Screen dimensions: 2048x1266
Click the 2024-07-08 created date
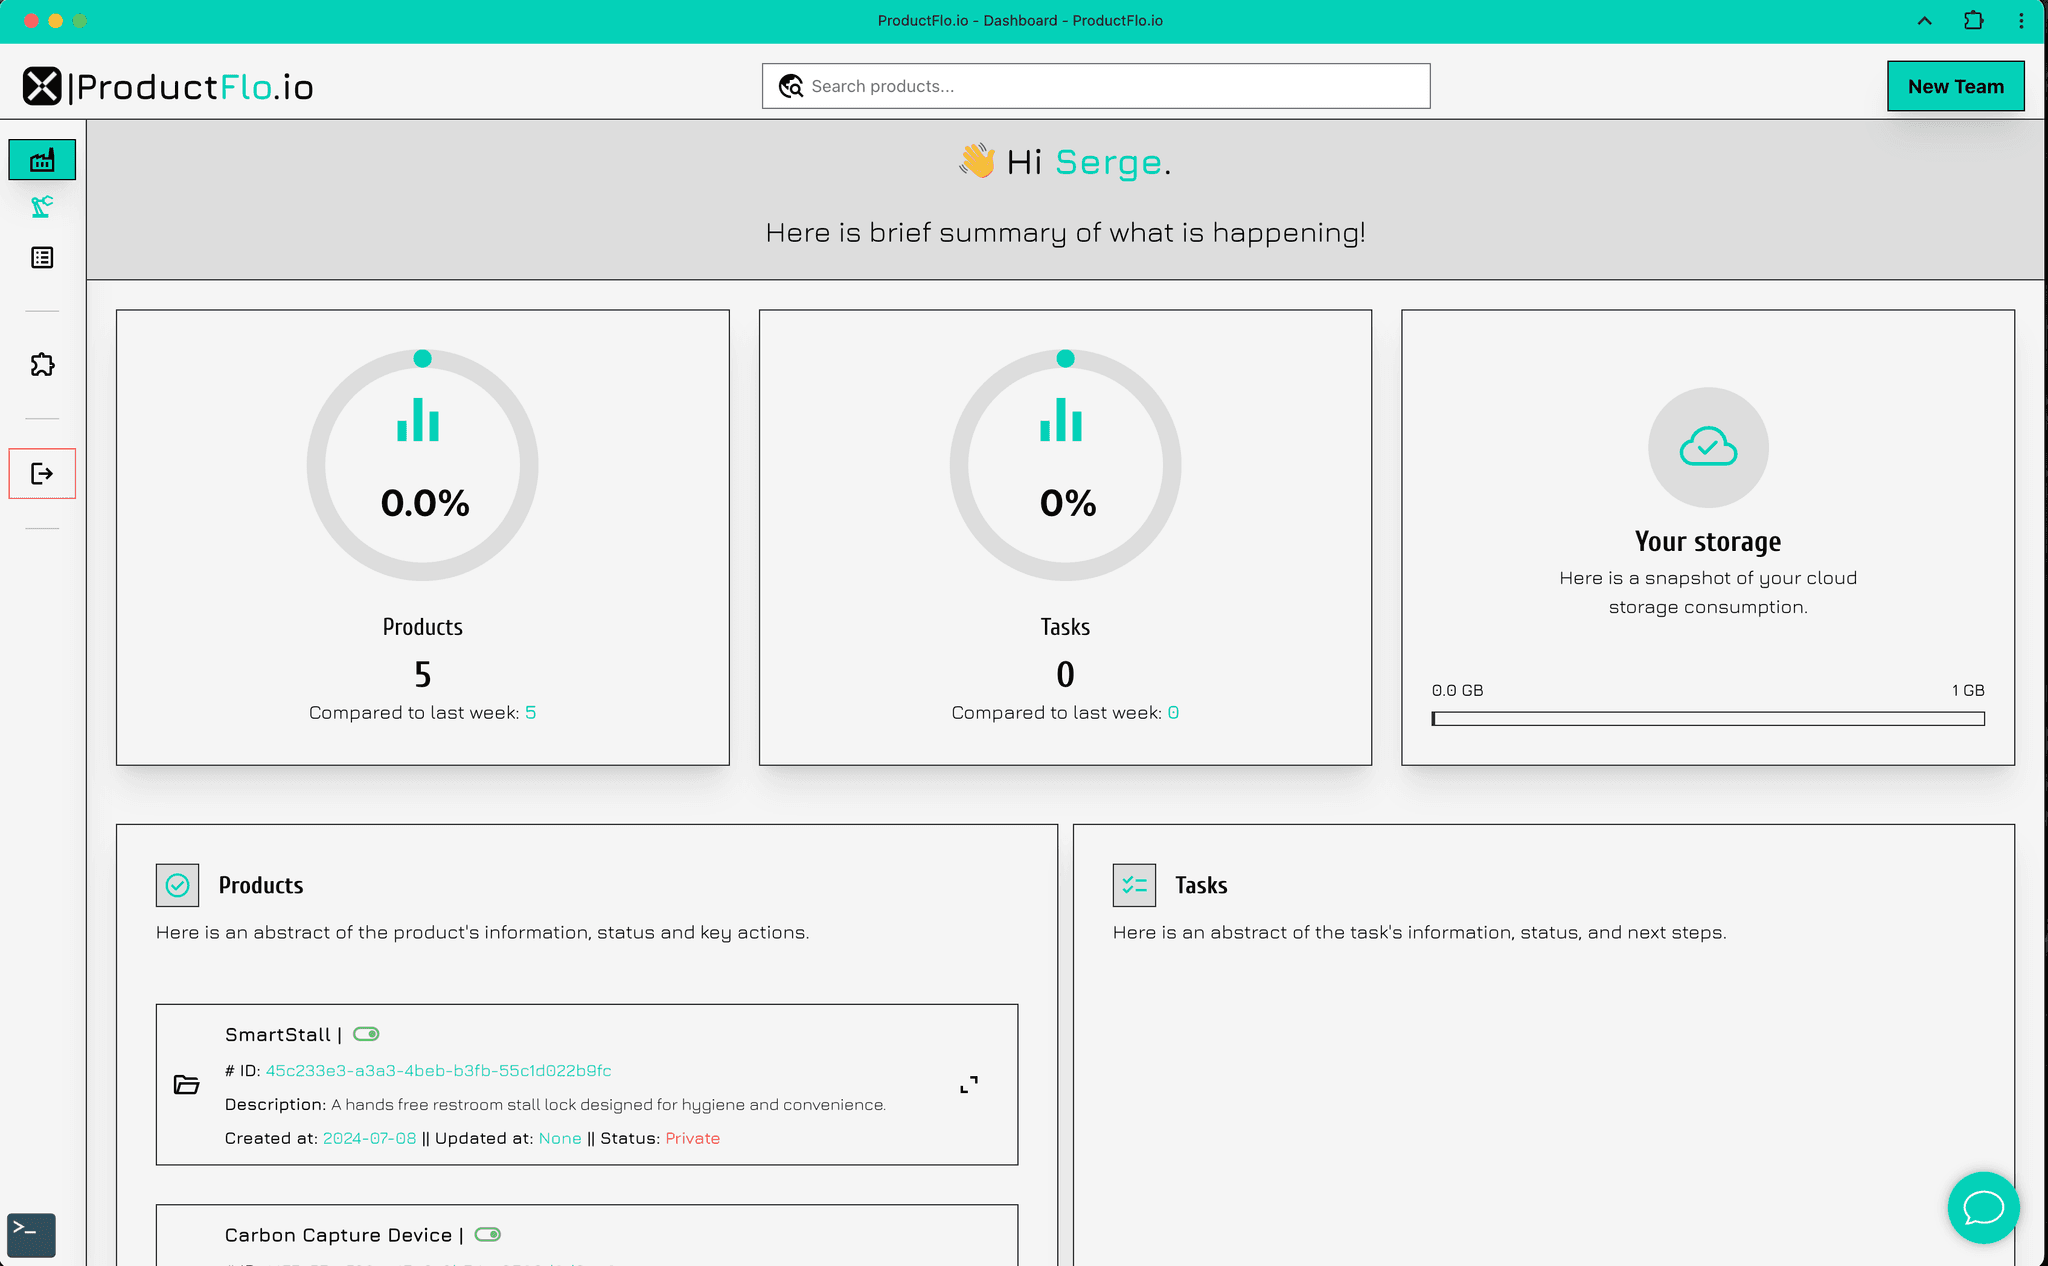[369, 1138]
